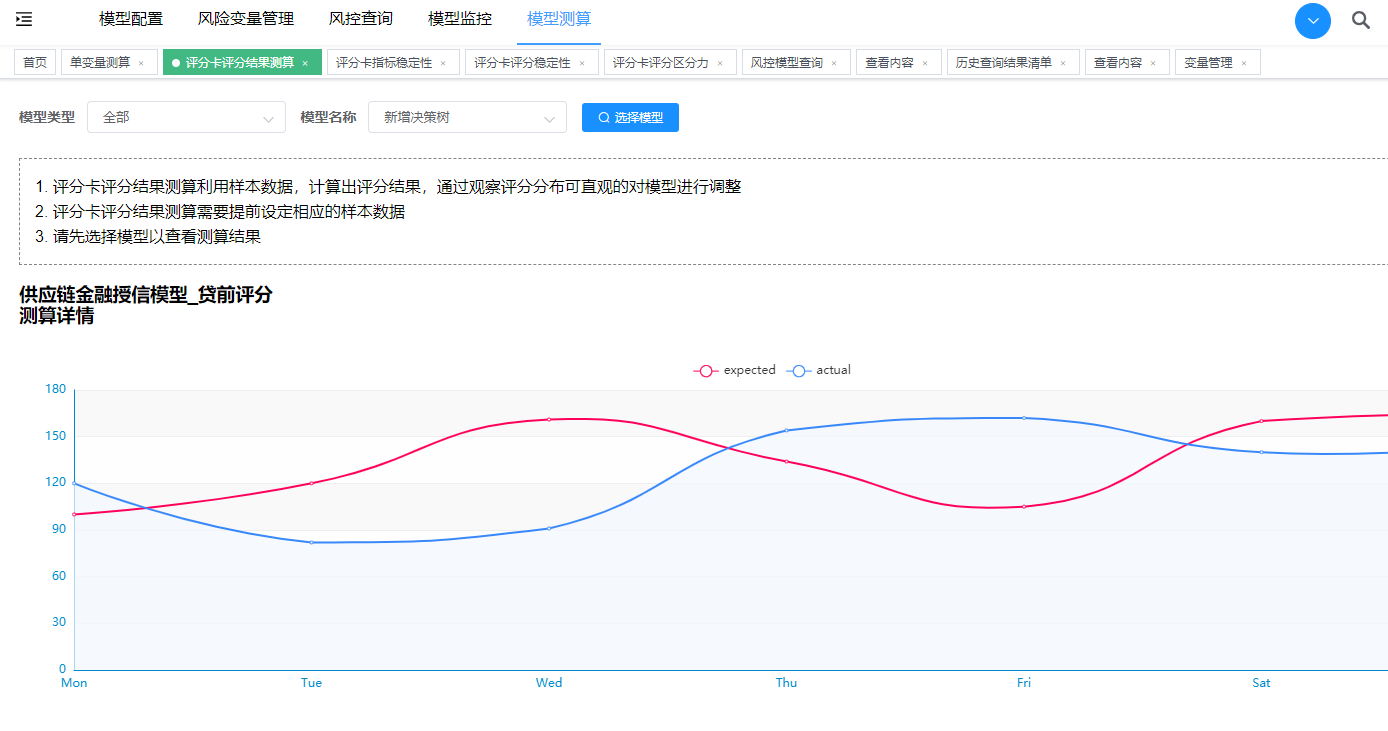Switch to the 首页 tab

point(35,62)
